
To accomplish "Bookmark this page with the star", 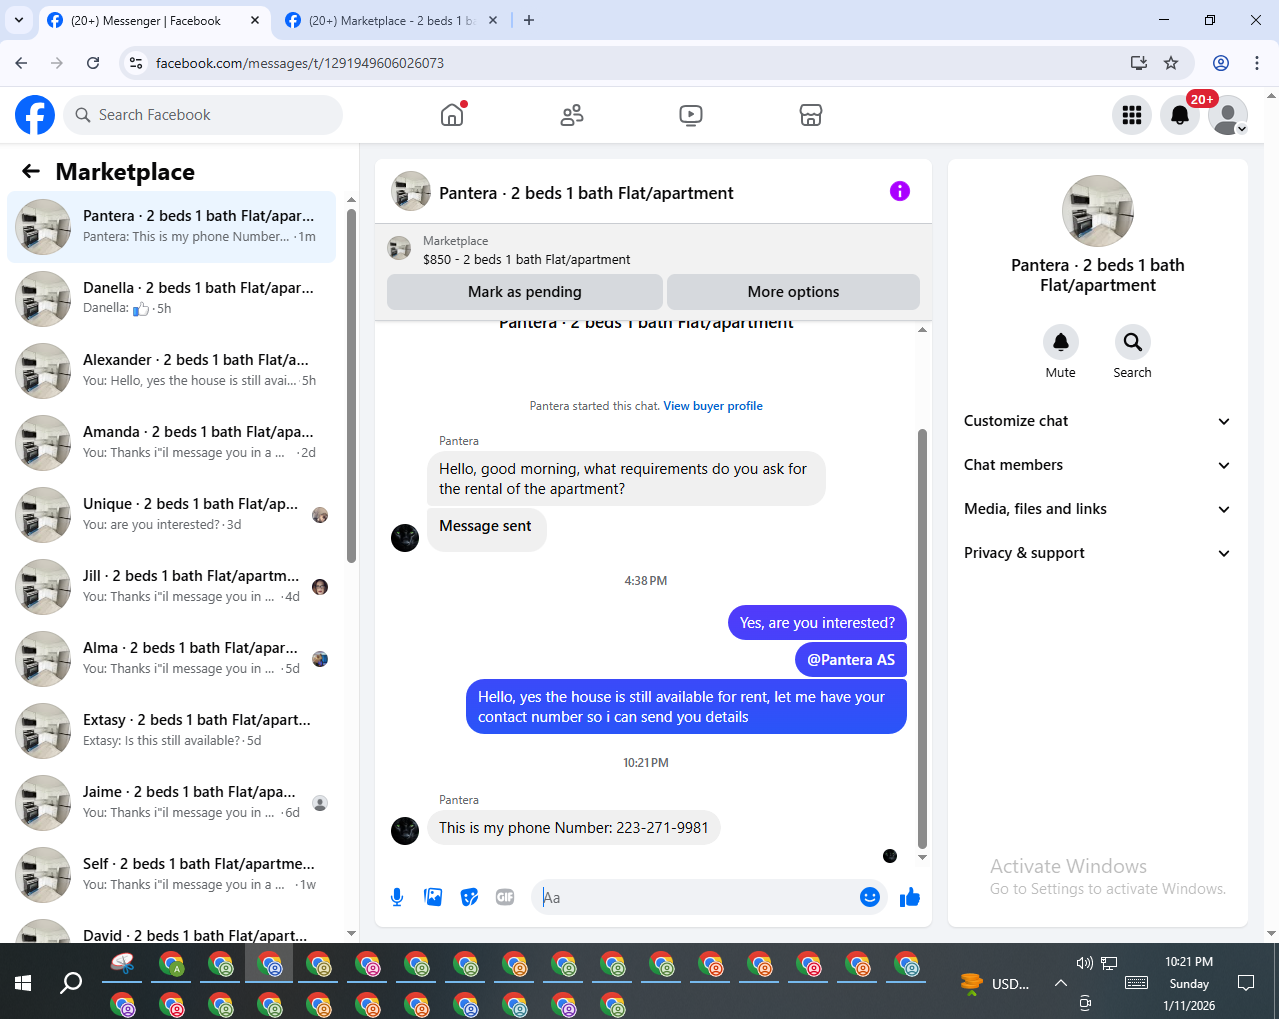I will click(x=1171, y=63).
